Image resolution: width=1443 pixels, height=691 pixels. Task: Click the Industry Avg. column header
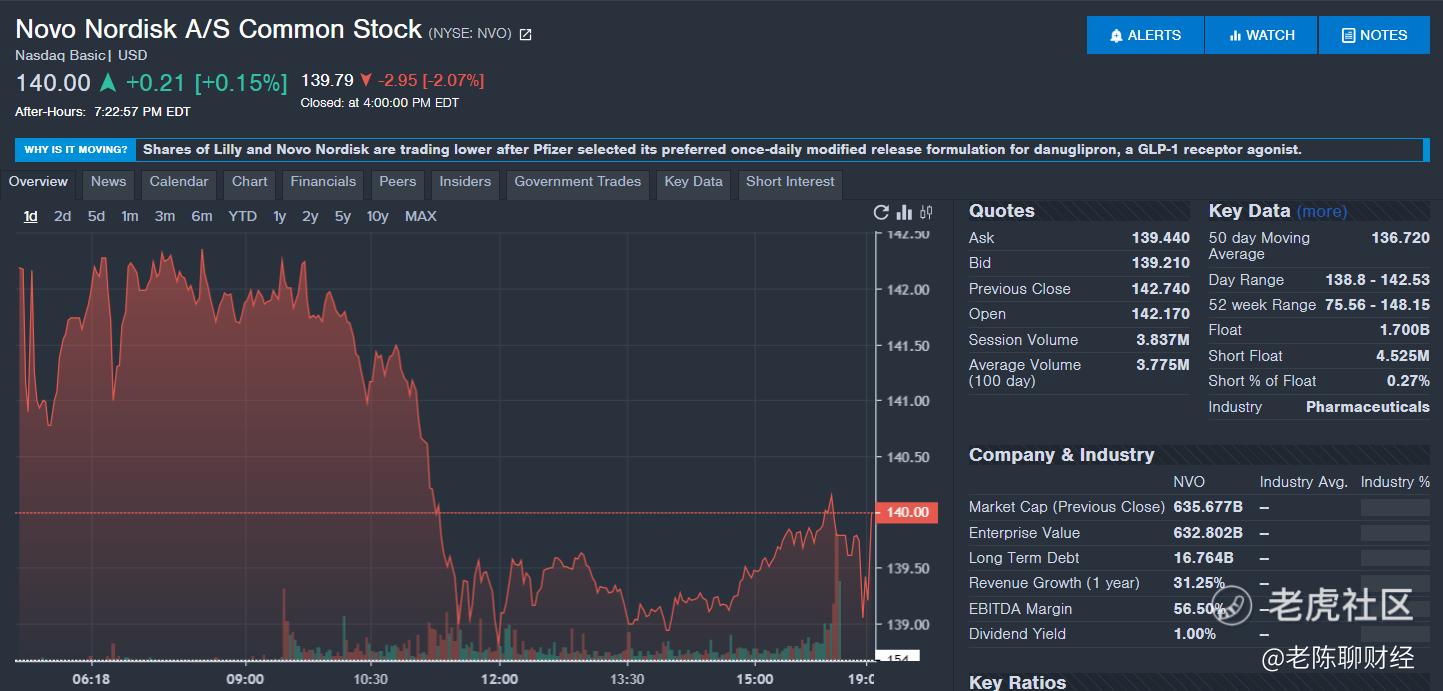tap(1304, 482)
